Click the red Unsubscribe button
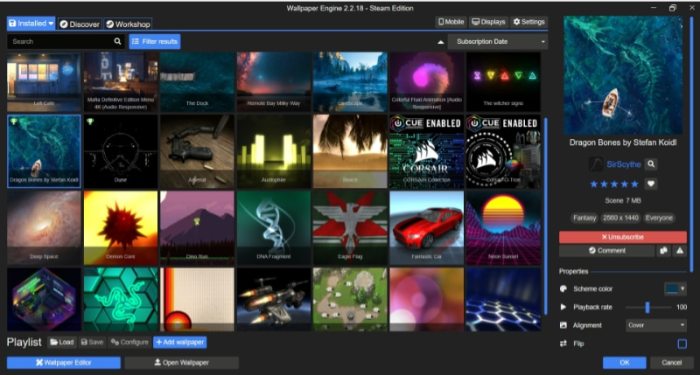 (x=623, y=237)
